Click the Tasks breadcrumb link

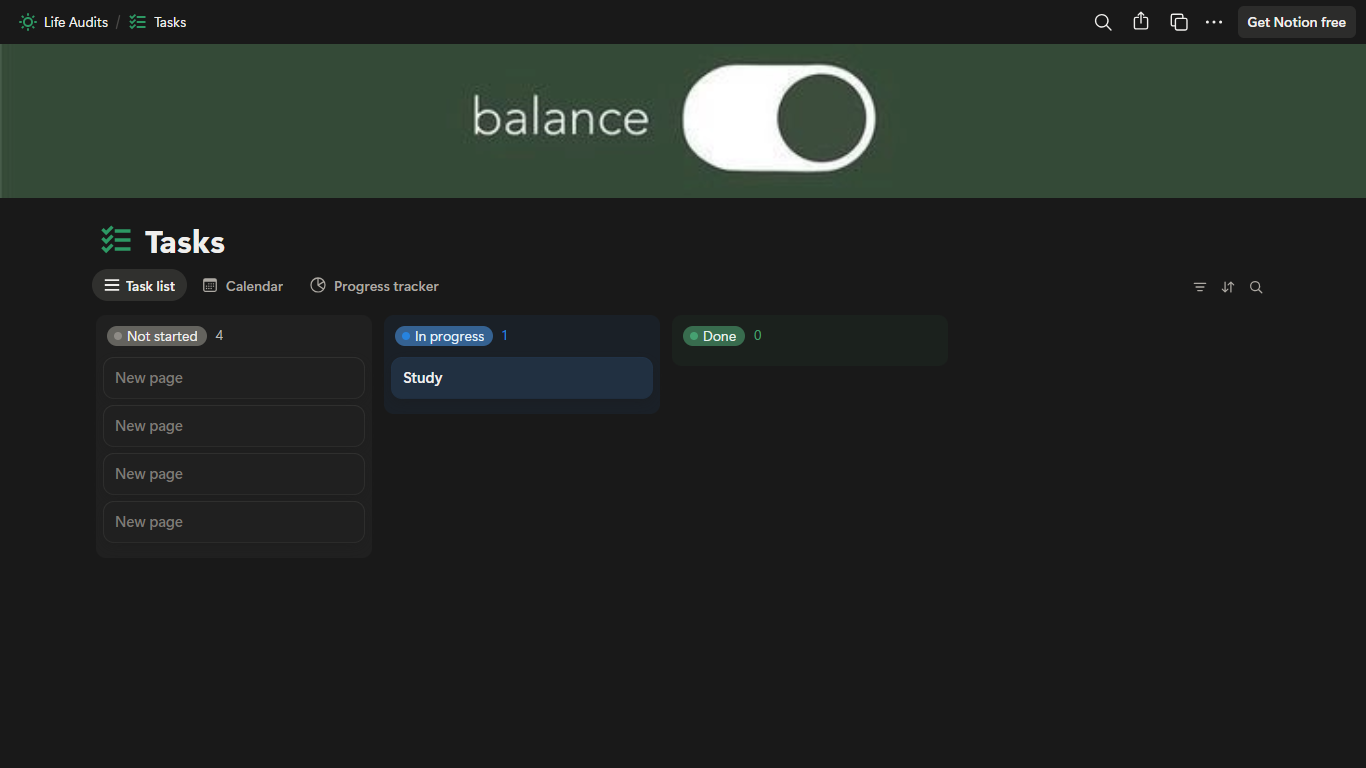click(x=170, y=22)
